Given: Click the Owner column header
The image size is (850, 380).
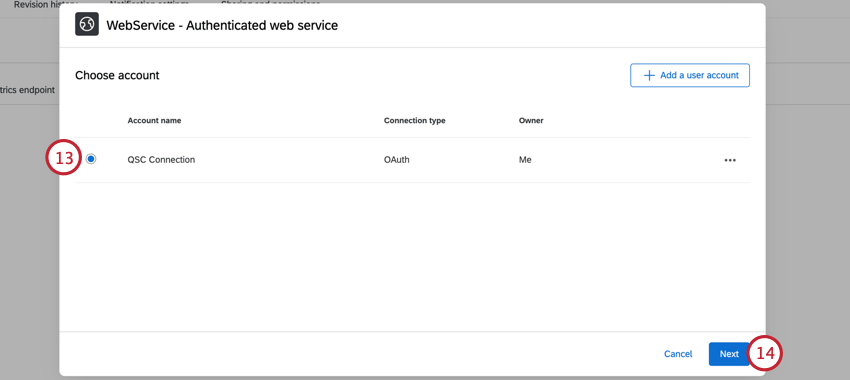Looking at the screenshot, I should pos(531,120).
